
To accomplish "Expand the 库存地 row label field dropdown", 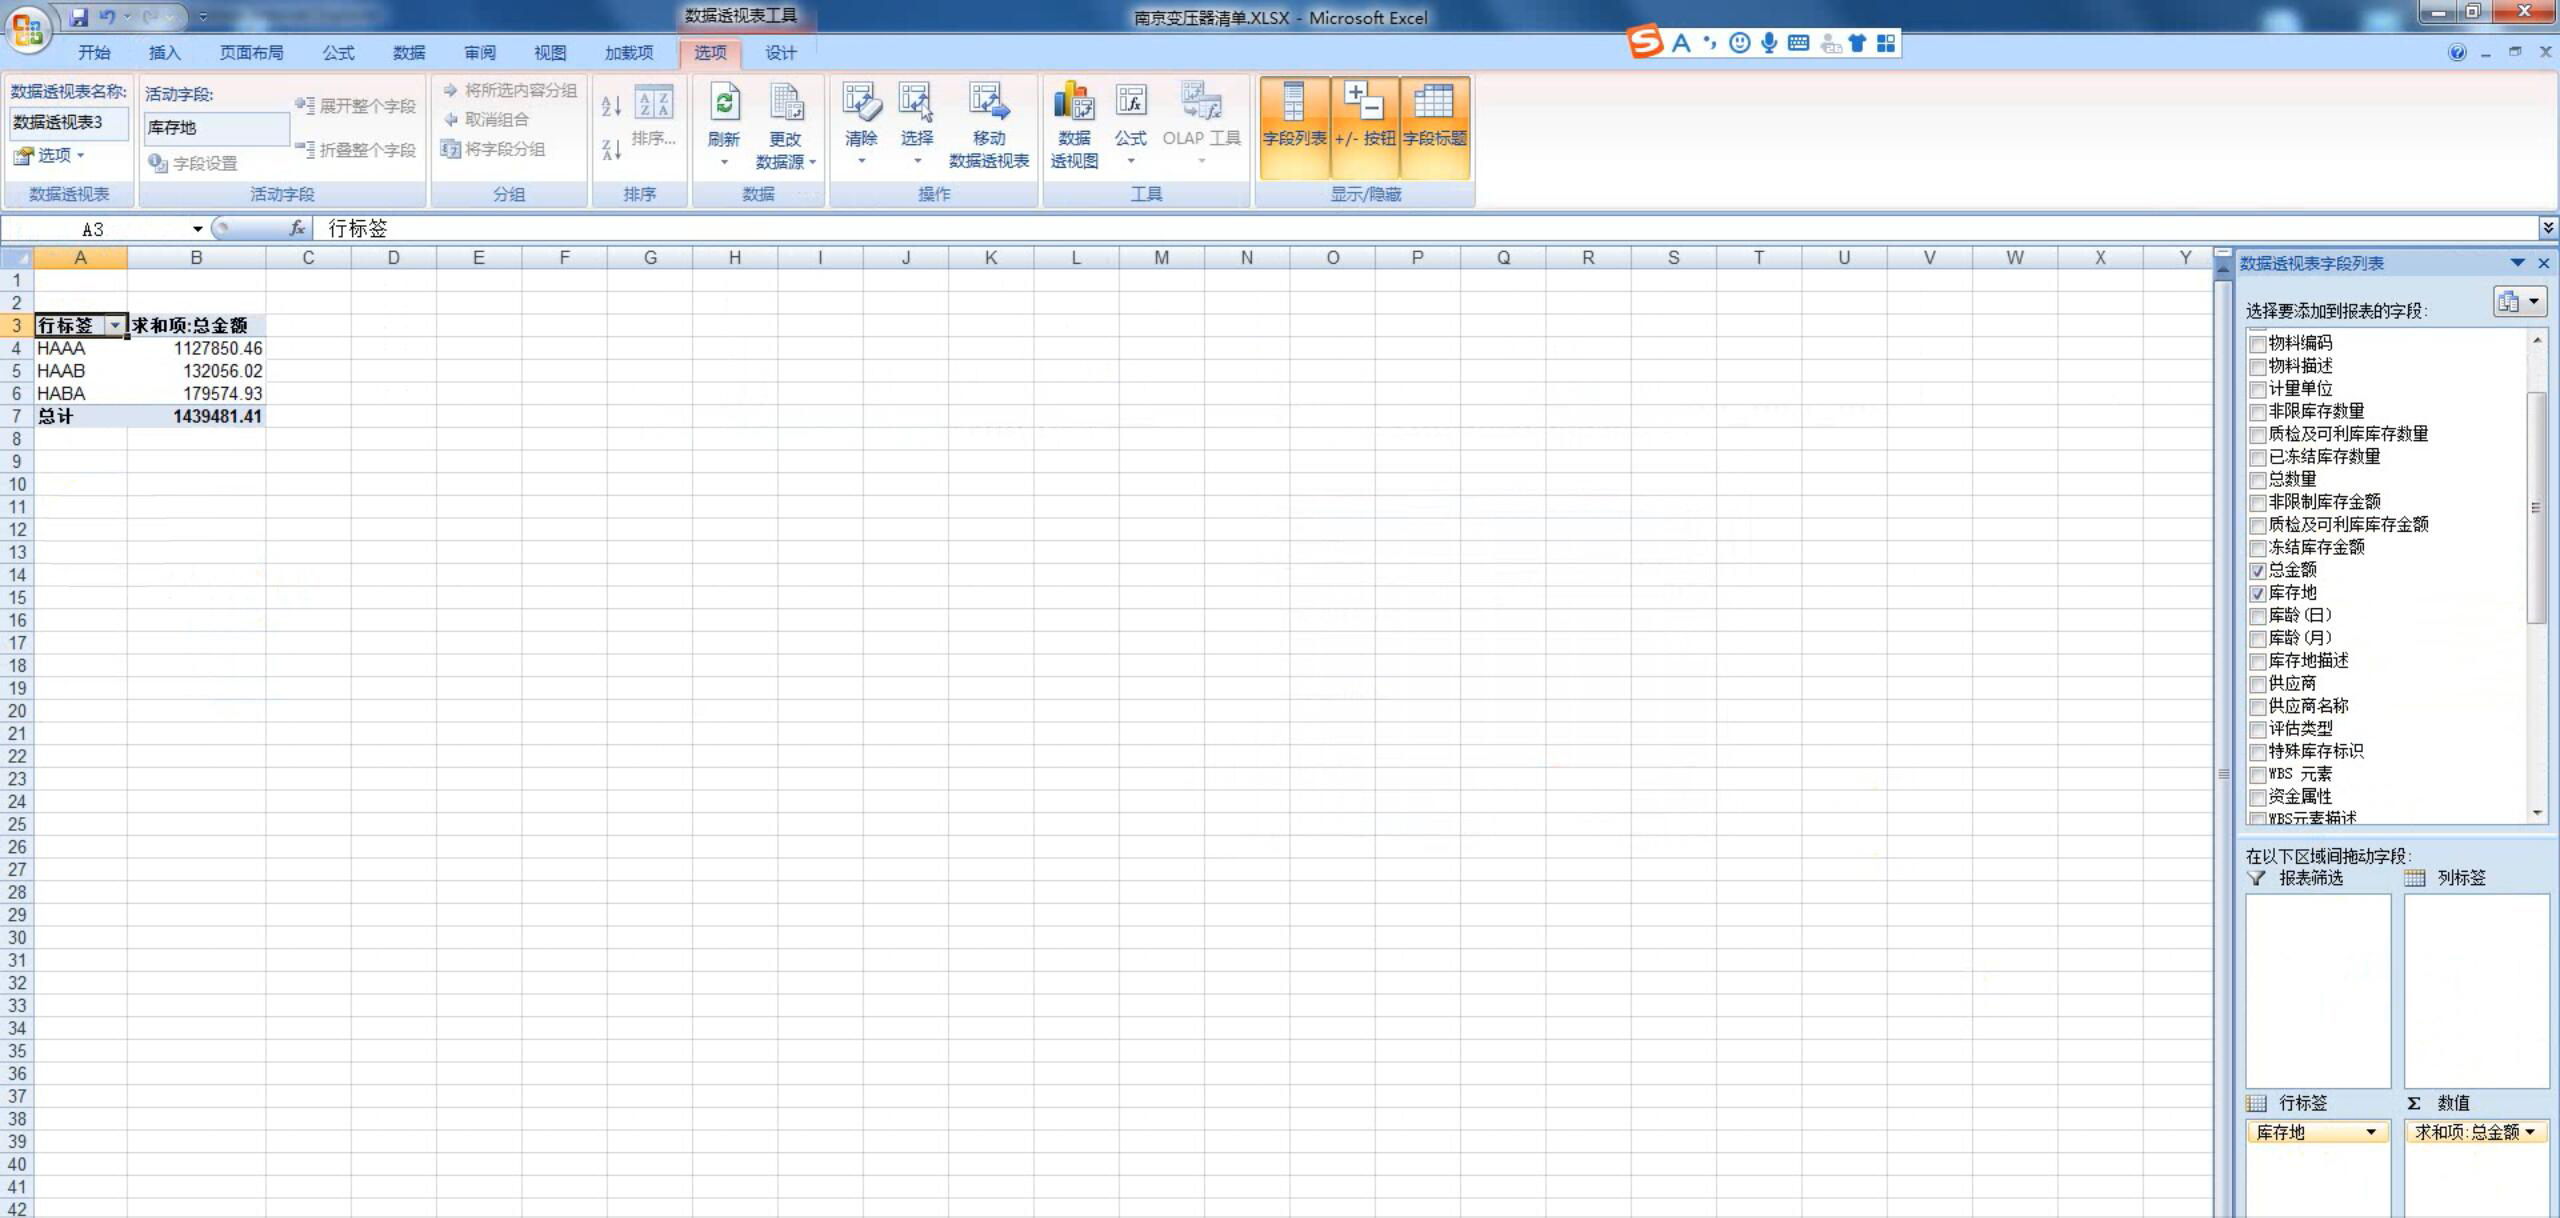I will point(2370,1133).
